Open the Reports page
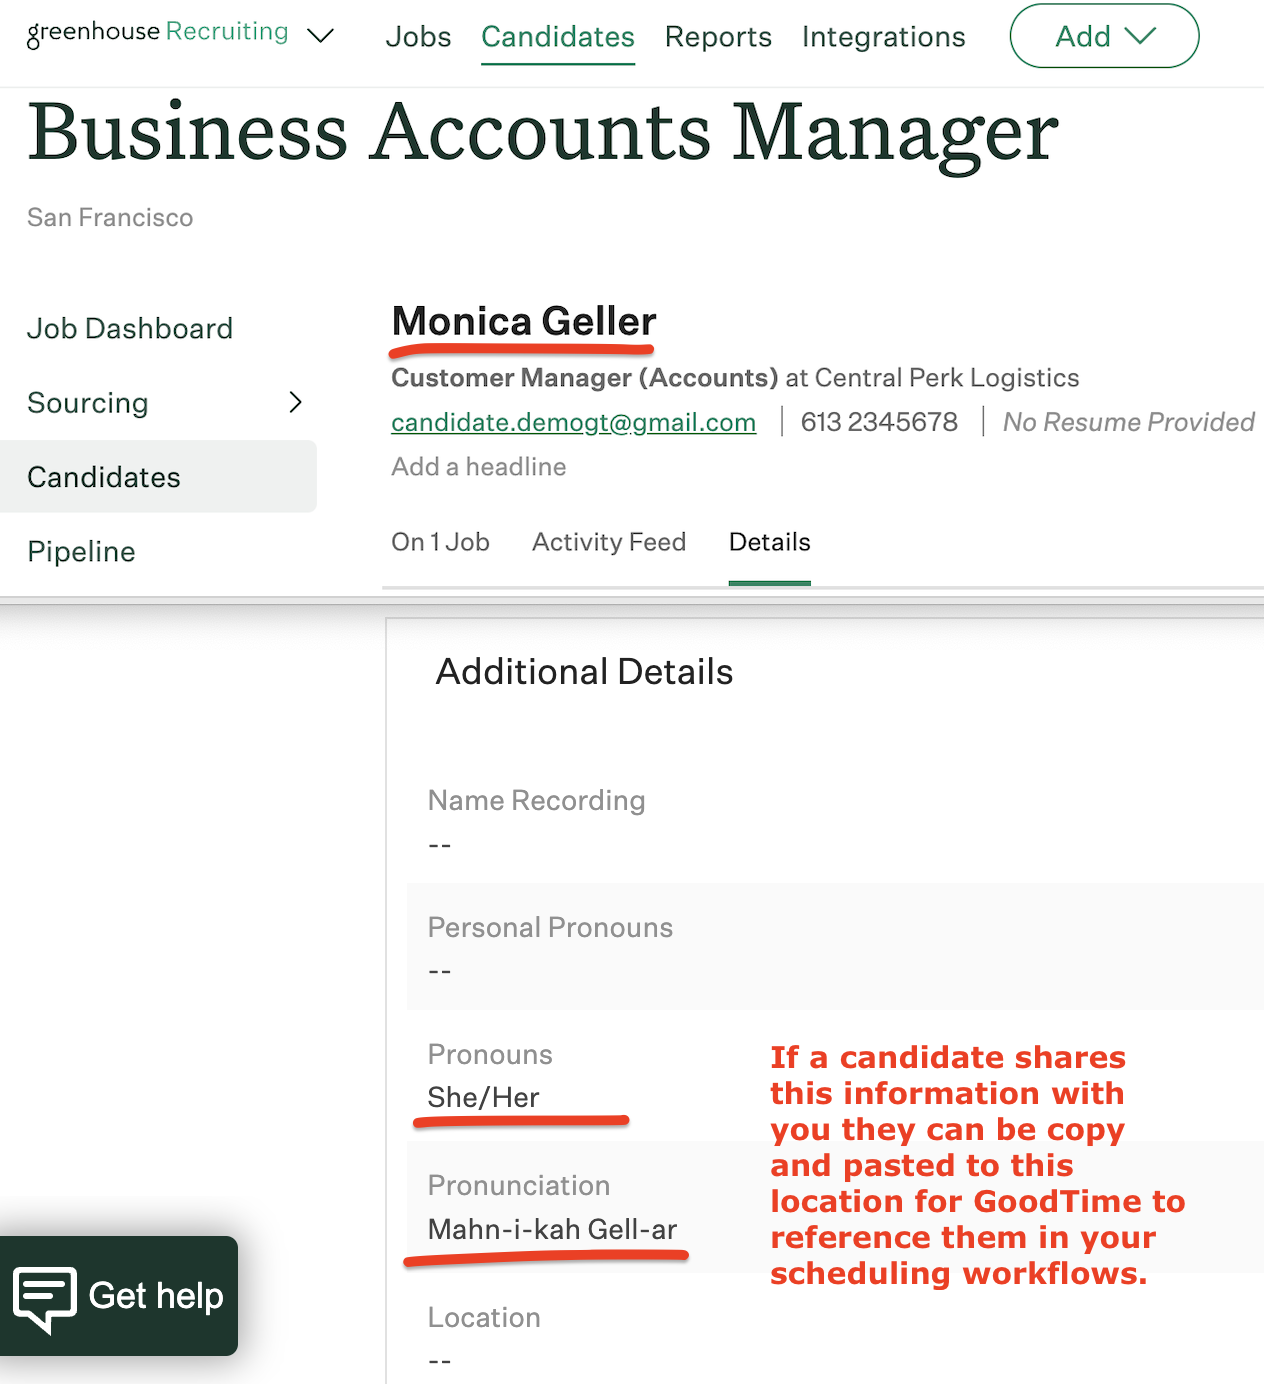This screenshot has width=1264, height=1384. [x=718, y=37]
